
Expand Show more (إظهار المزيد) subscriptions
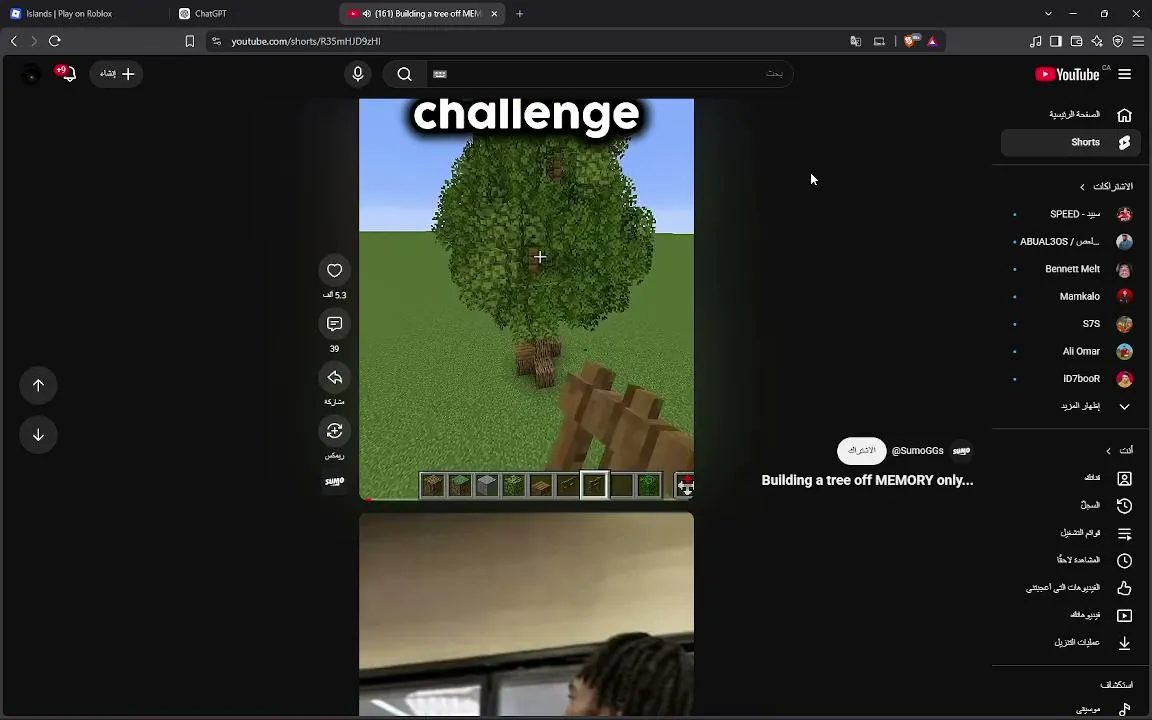(1071, 406)
